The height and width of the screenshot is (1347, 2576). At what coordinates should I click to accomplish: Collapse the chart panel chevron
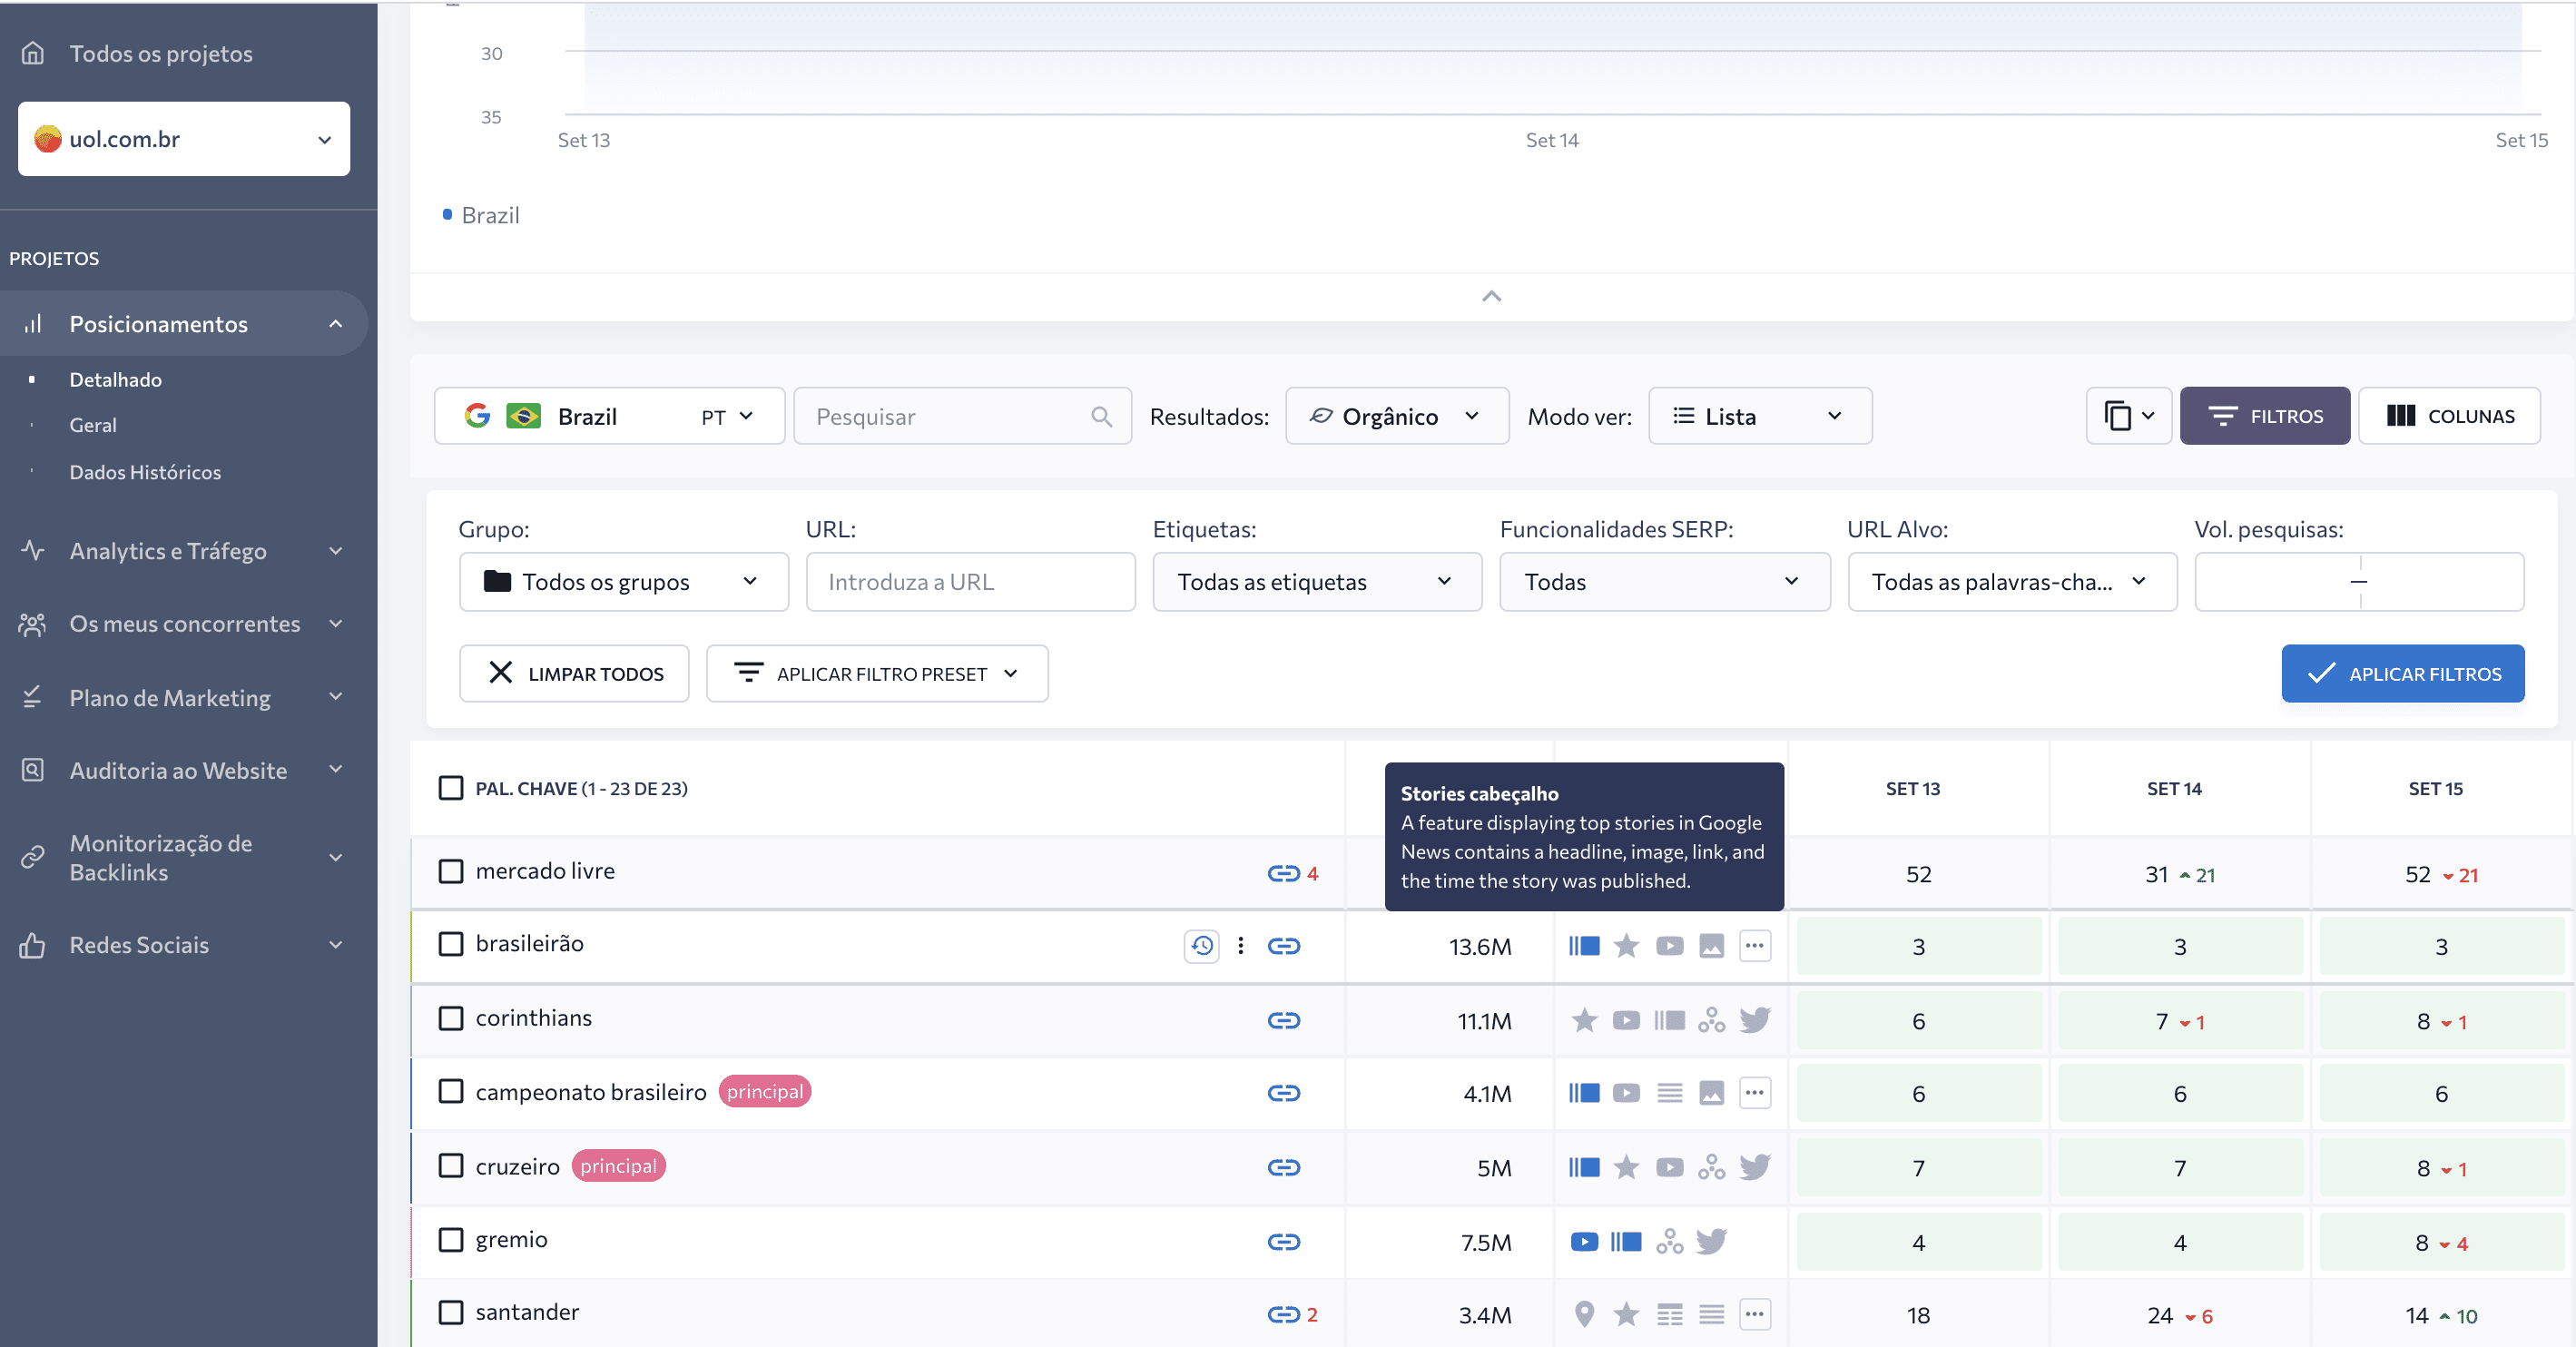coord(1491,296)
